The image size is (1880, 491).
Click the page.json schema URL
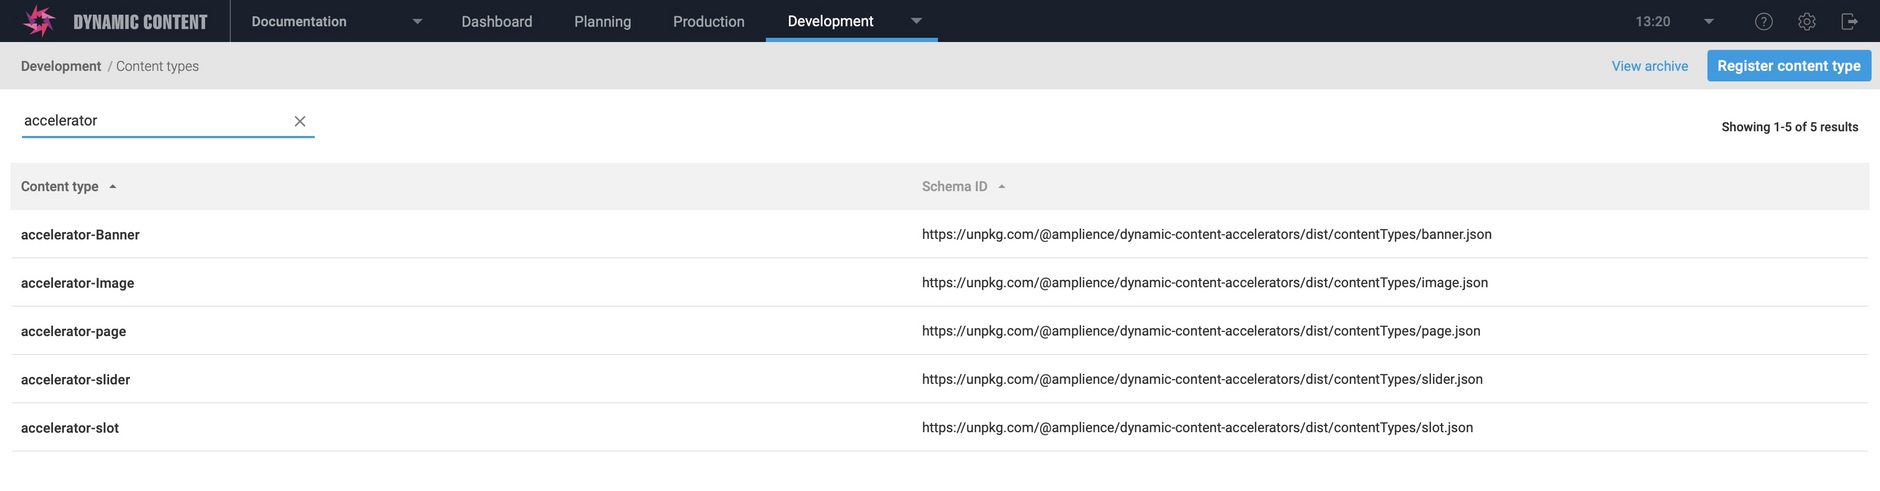1201,331
